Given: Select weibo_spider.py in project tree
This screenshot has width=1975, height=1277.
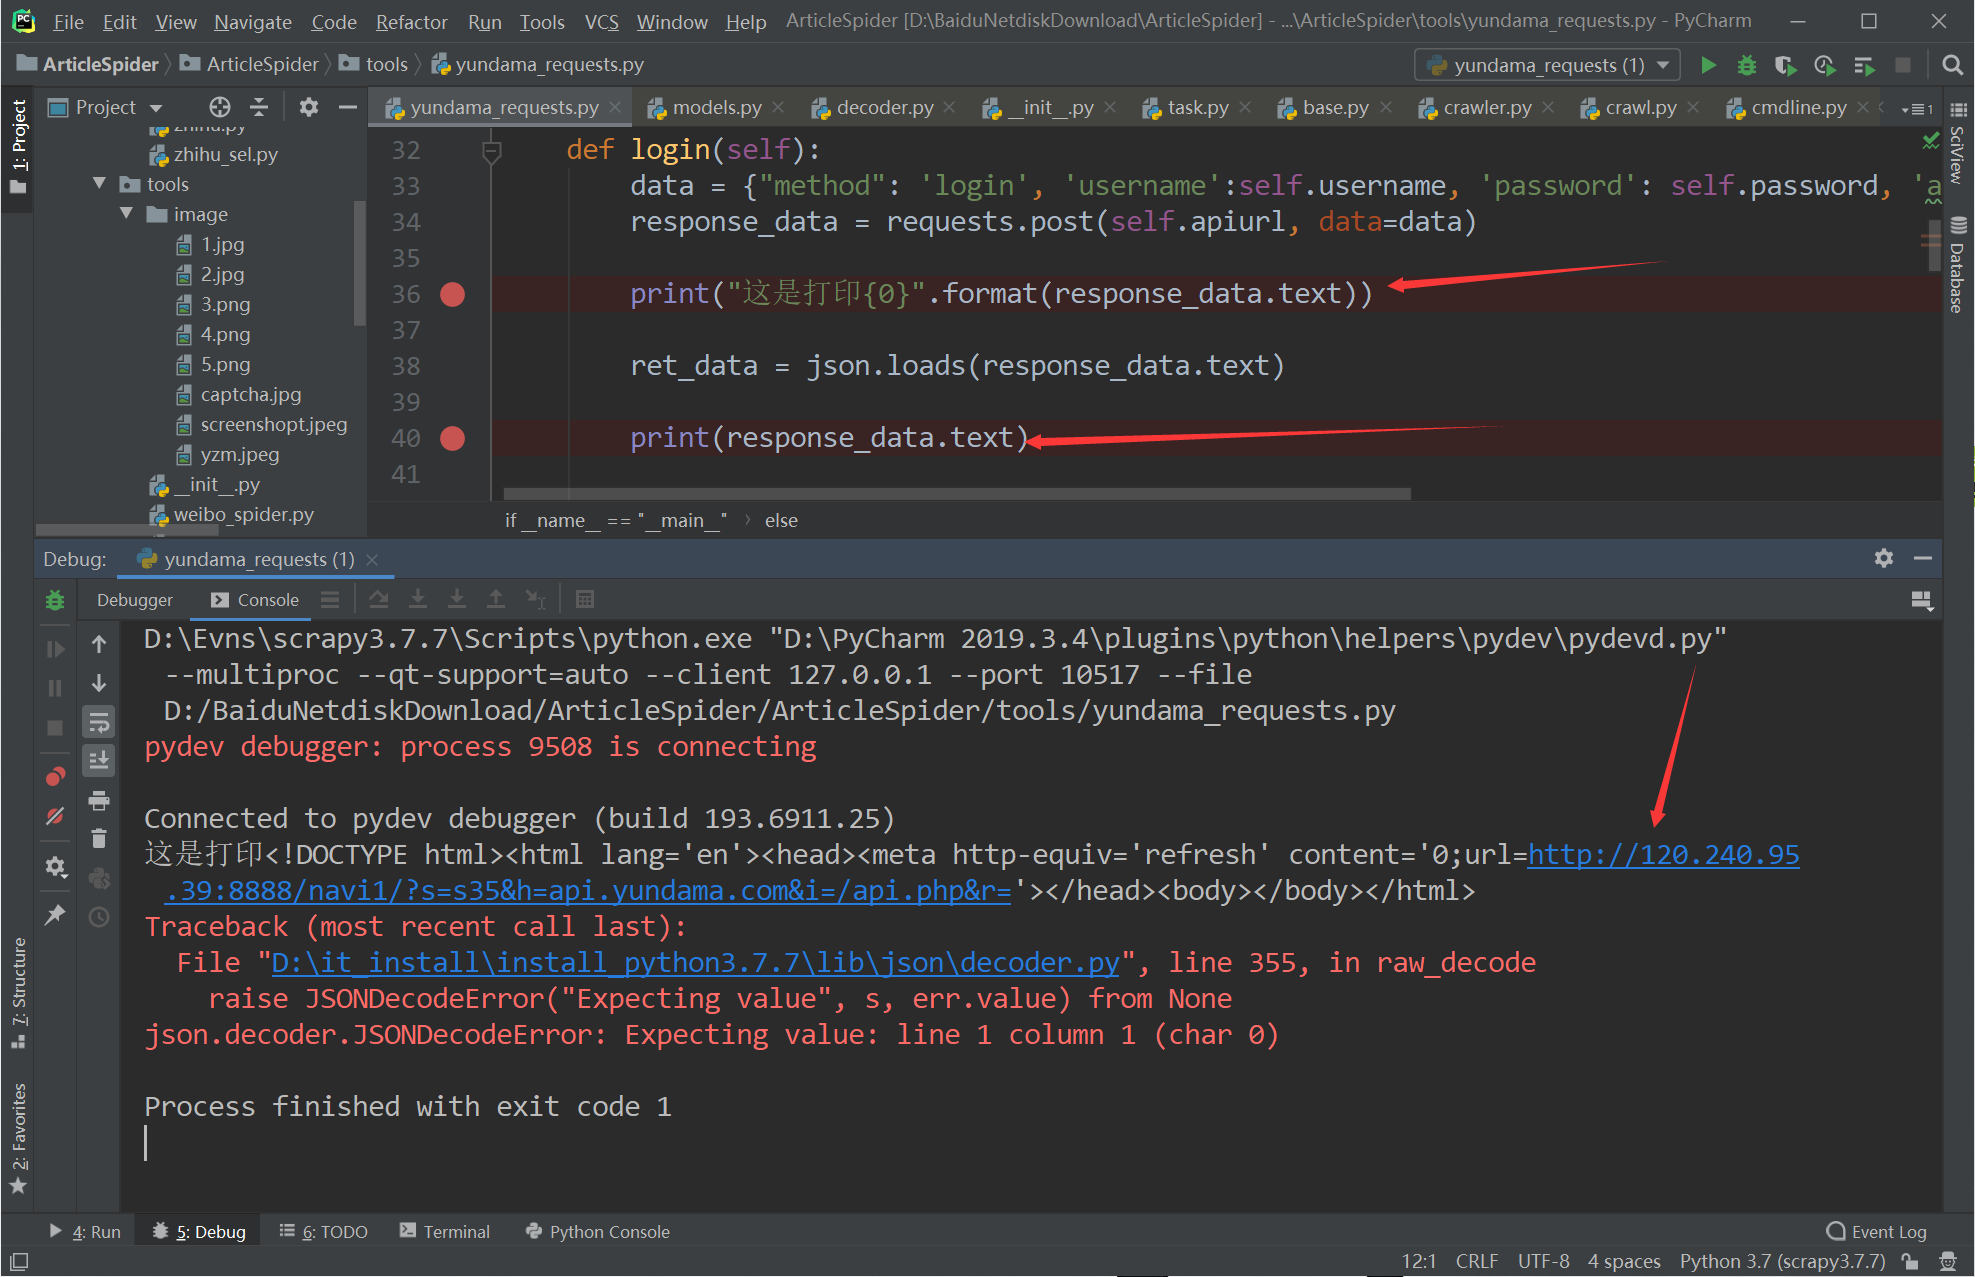Looking at the screenshot, I should (243, 514).
